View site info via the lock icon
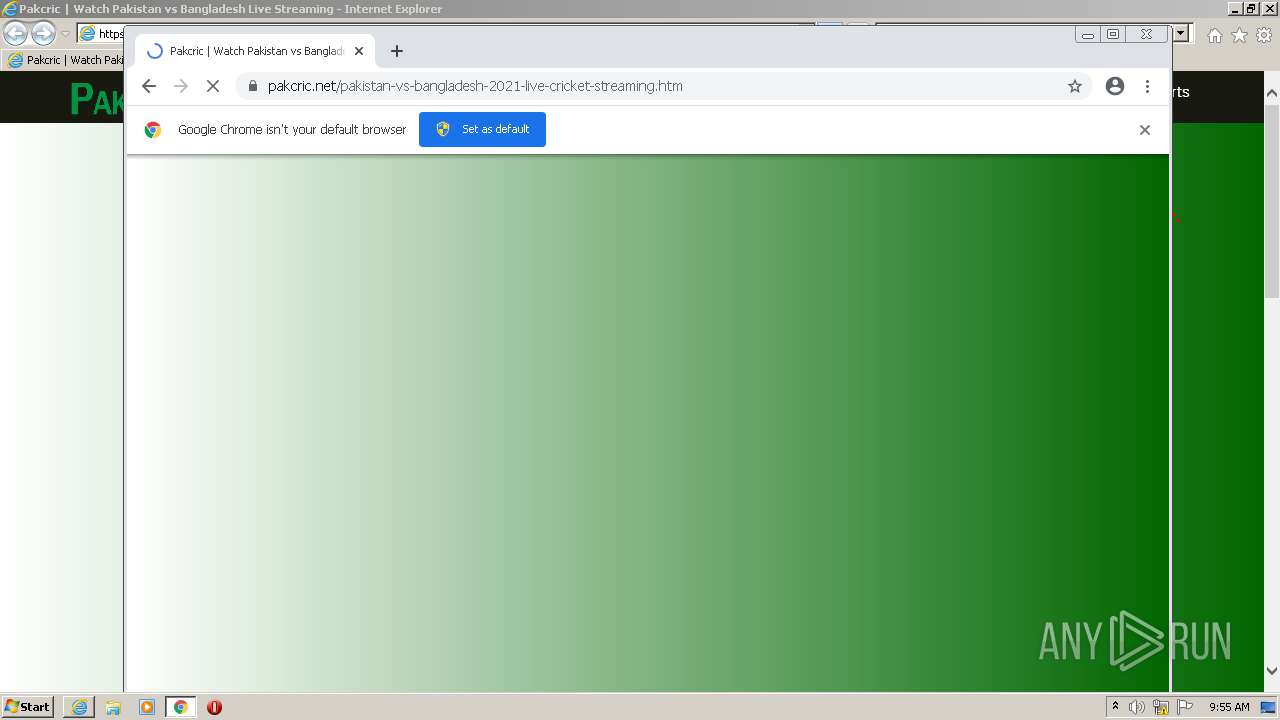 (252, 86)
